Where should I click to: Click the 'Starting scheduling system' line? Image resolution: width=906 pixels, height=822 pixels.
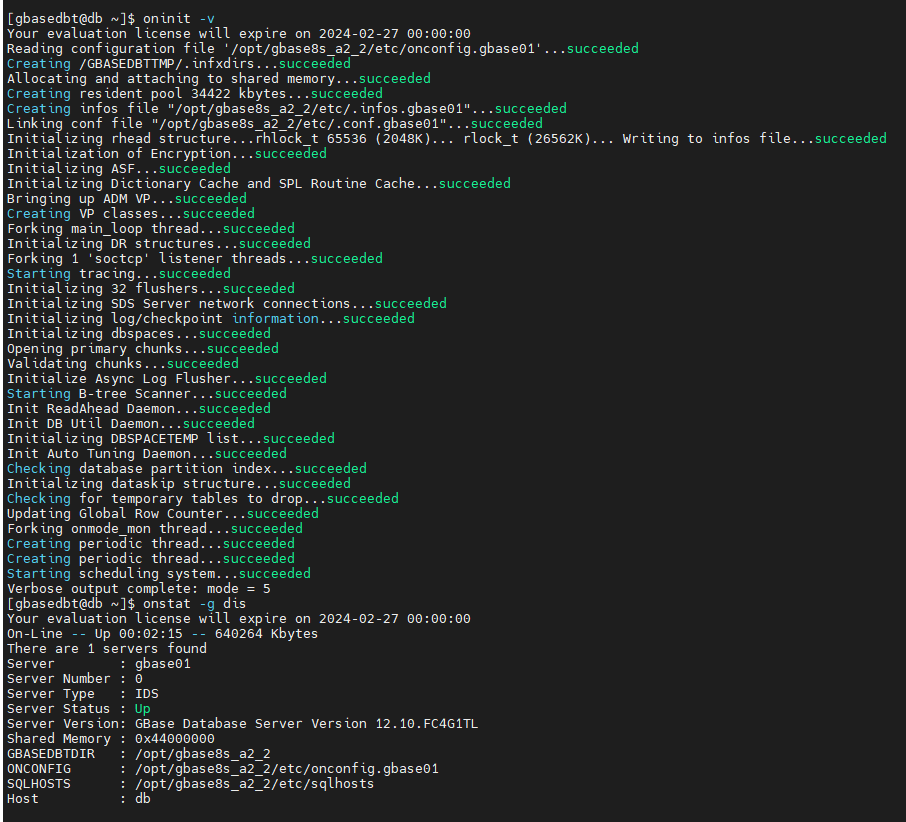point(122,573)
